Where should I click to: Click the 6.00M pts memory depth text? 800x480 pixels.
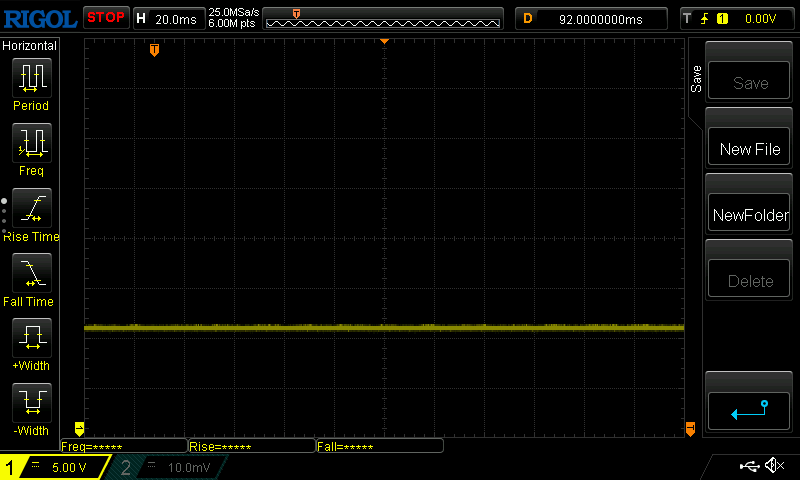coord(232,23)
